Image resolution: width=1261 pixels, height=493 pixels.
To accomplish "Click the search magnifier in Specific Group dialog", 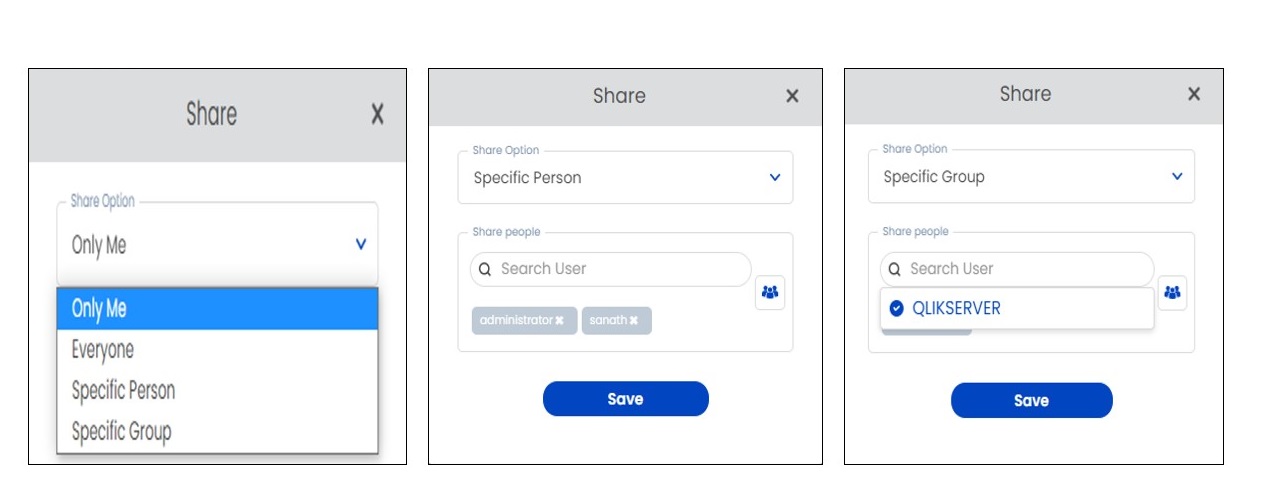I will tap(894, 269).
